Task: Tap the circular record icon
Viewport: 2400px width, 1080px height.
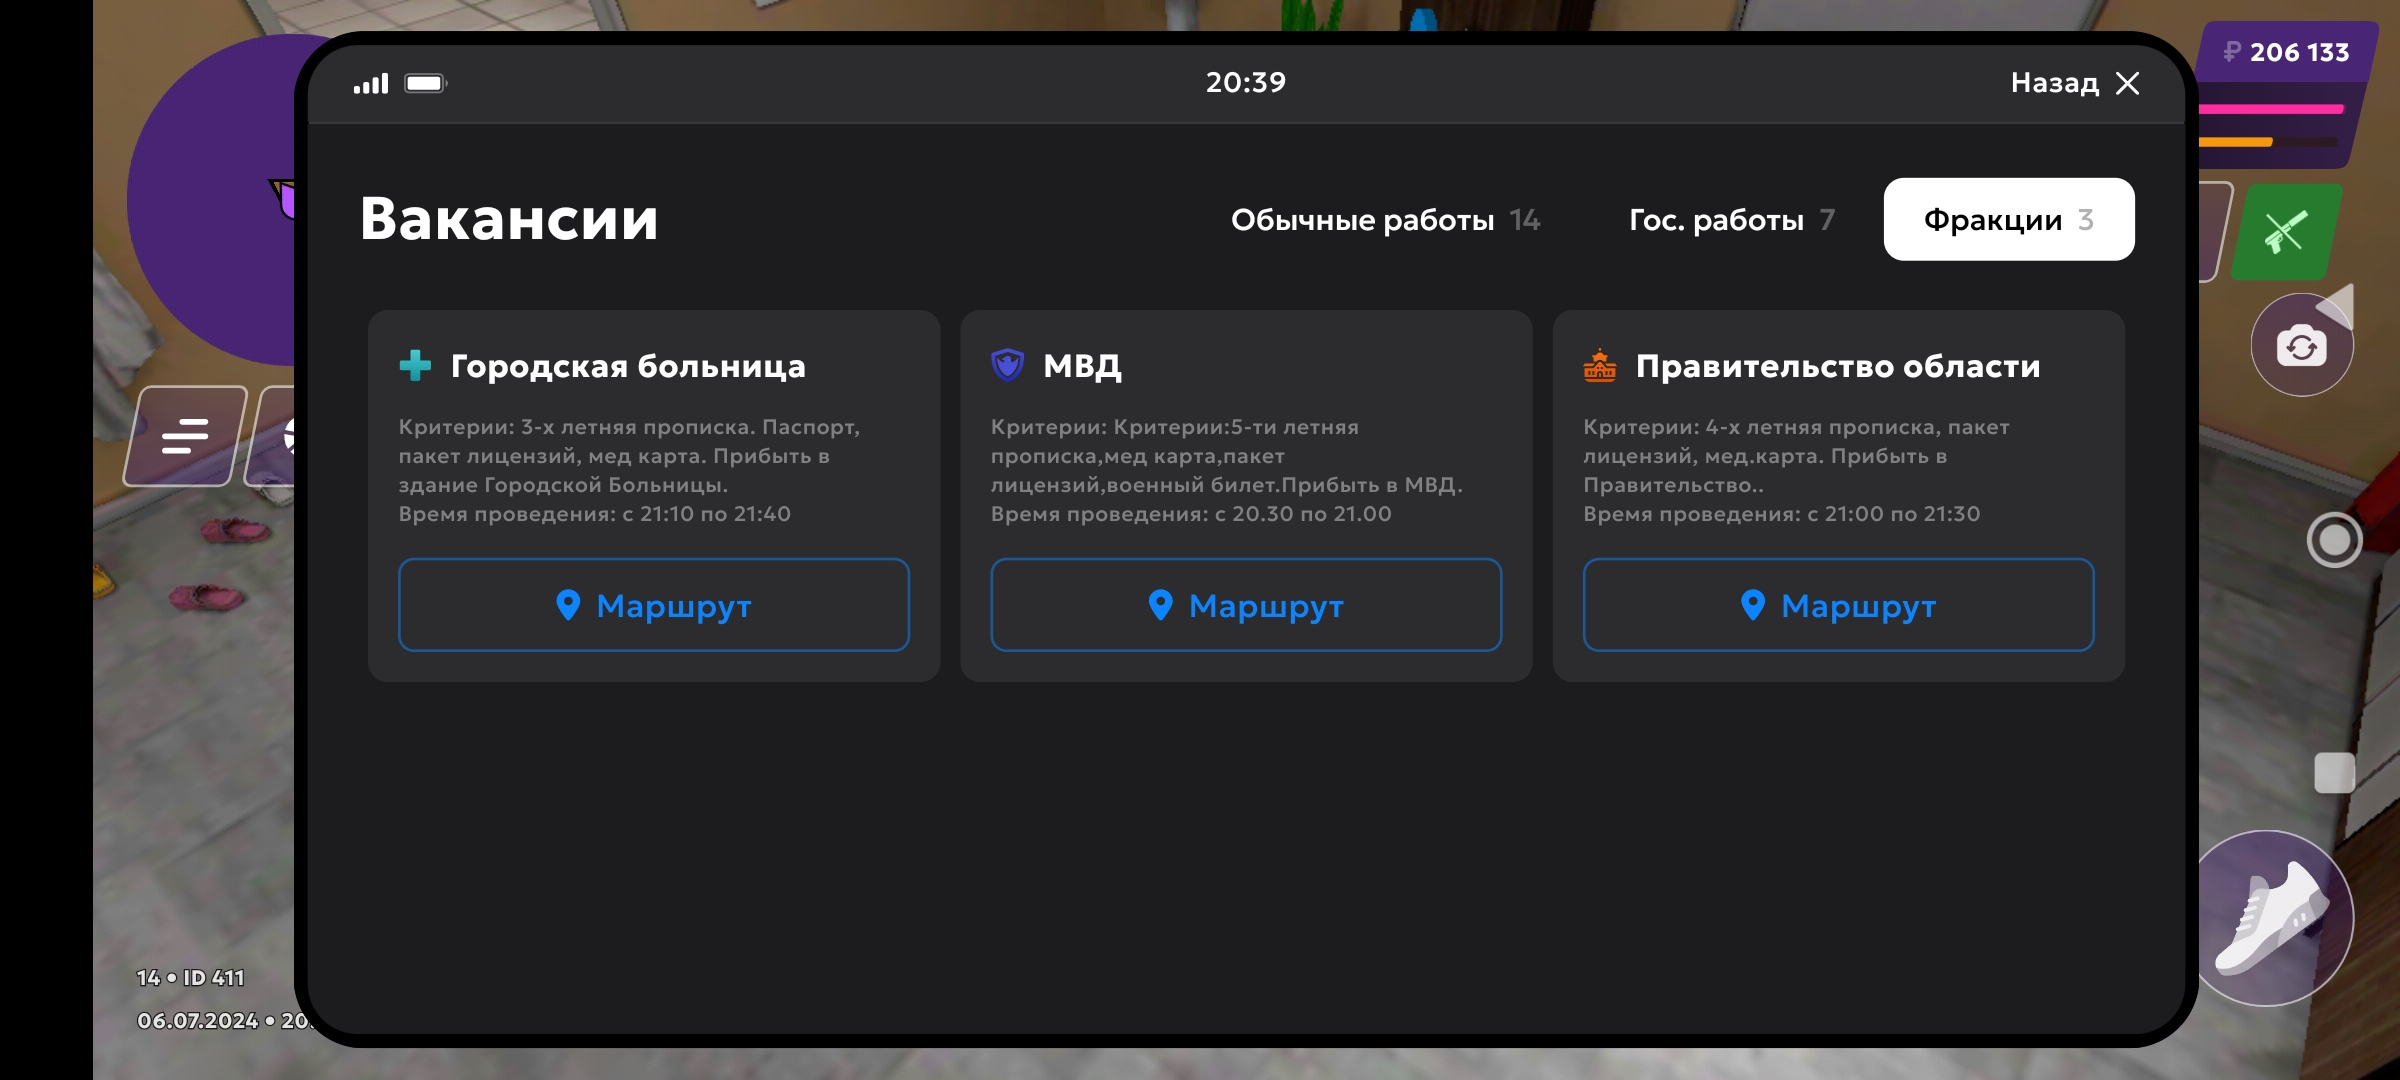Action: click(x=2334, y=540)
